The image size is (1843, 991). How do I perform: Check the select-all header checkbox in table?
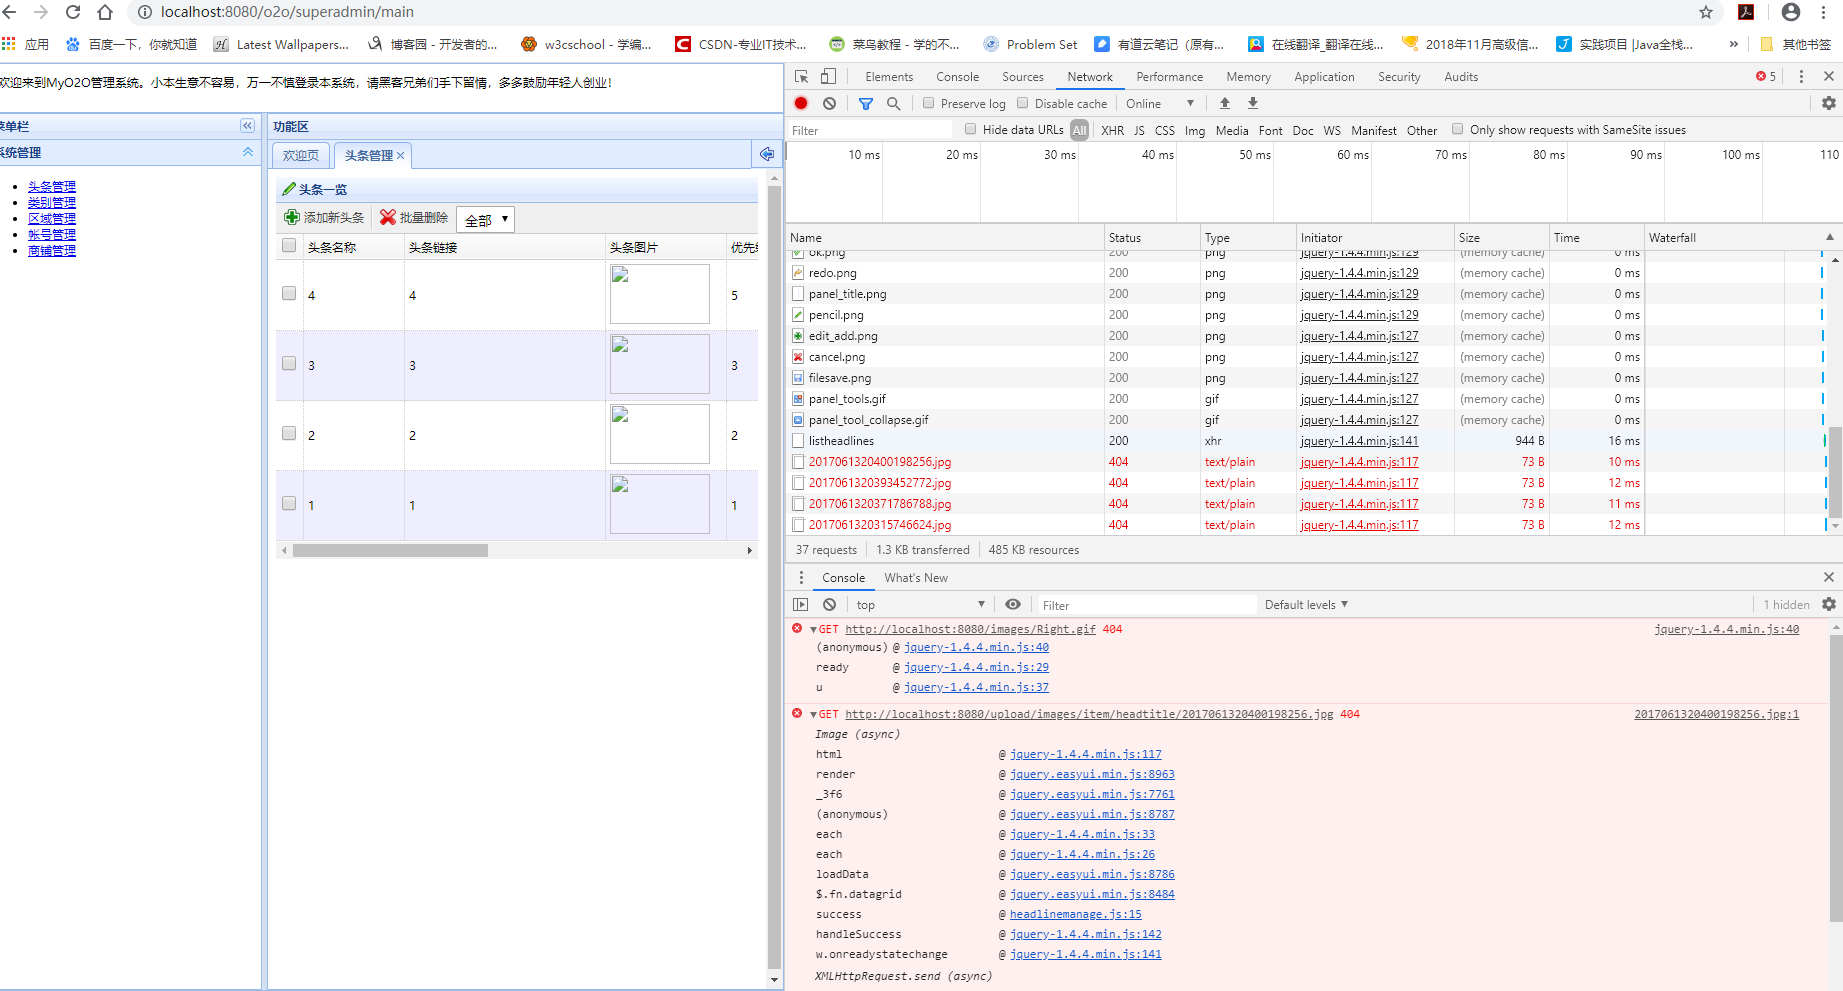(x=289, y=245)
